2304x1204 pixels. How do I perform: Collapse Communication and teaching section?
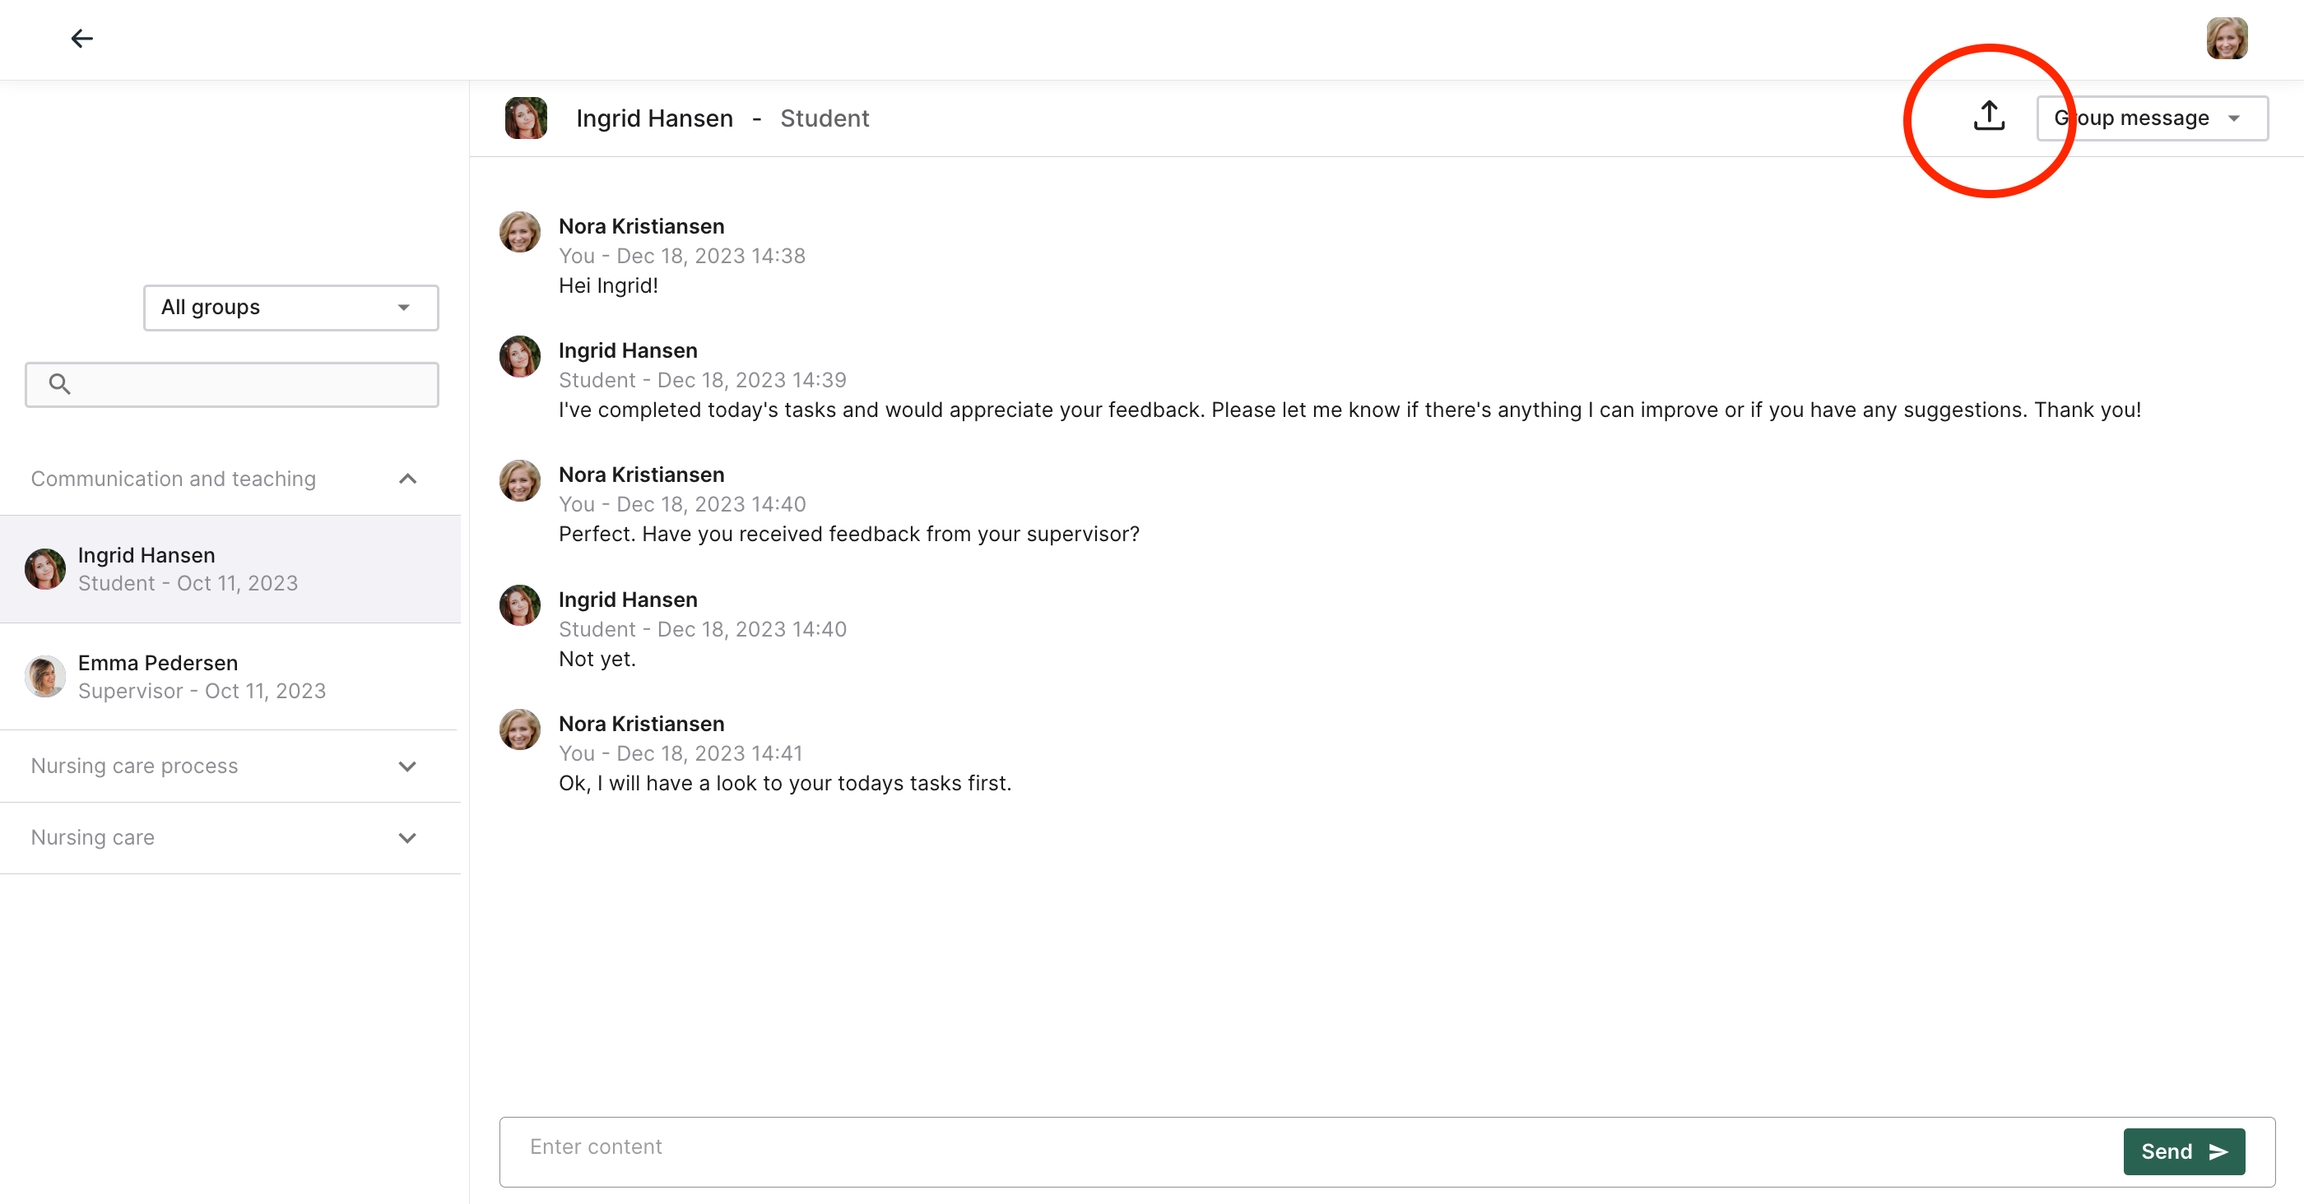pyautogui.click(x=407, y=479)
